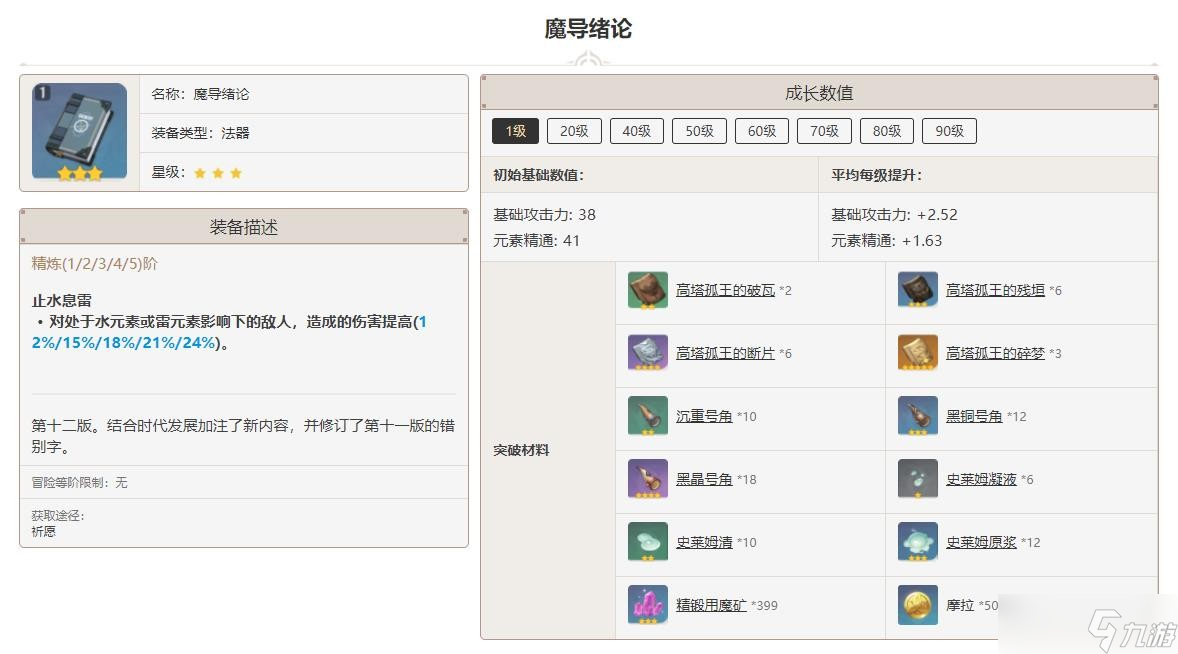Image resolution: width=1178 pixels, height=654 pixels.
Task: Open the 史莱姆清 material link
Action: point(704,542)
